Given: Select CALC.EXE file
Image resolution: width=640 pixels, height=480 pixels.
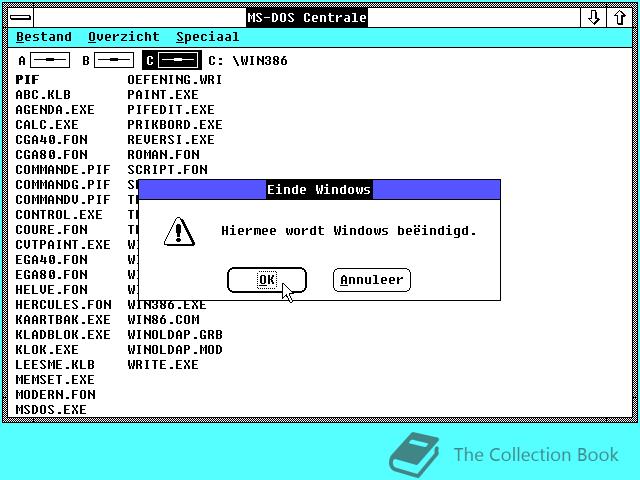Looking at the screenshot, I should (47, 124).
